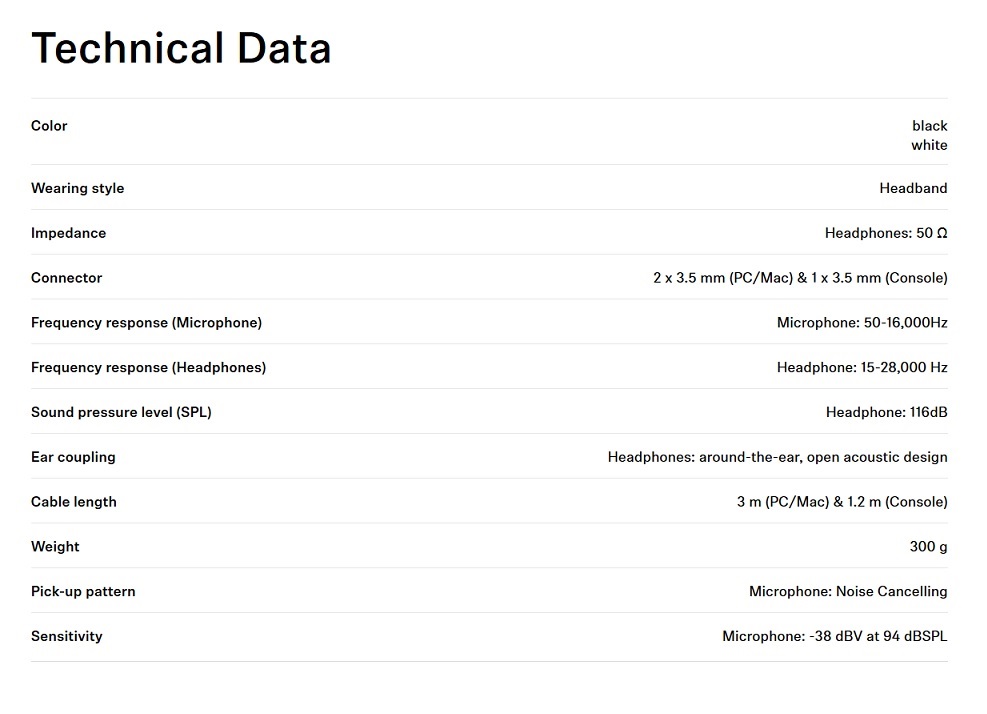Click Microphone: 50-16,000Hz value
The image size is (987, 714).
(x=862, y=322)
